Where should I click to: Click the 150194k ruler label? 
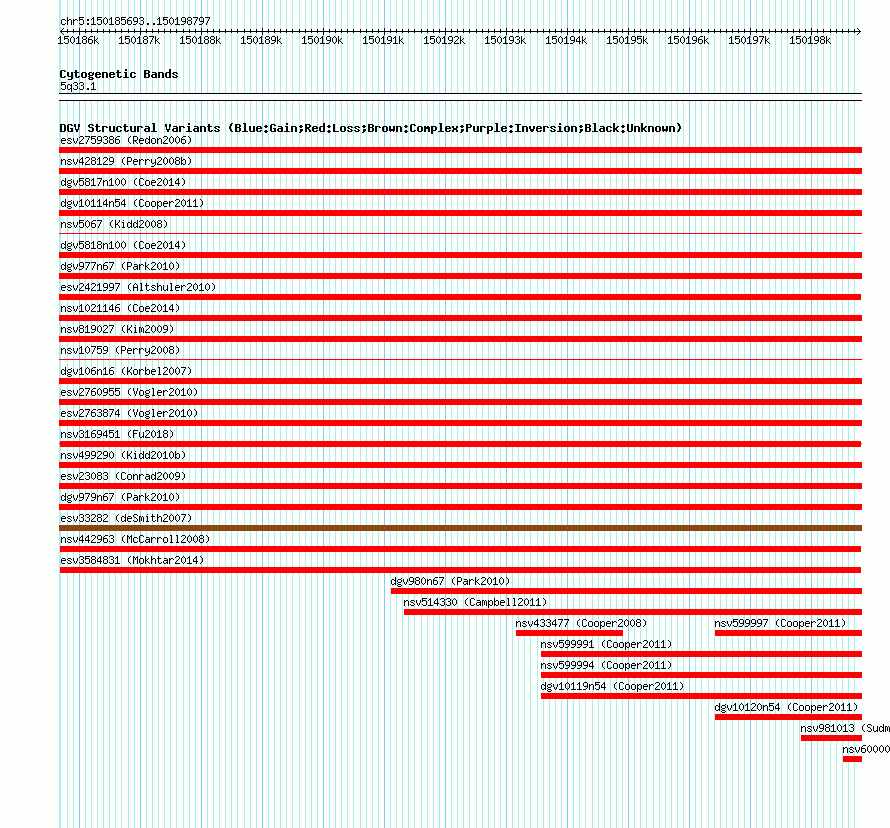pyautogui.click(x=566, y=40)
